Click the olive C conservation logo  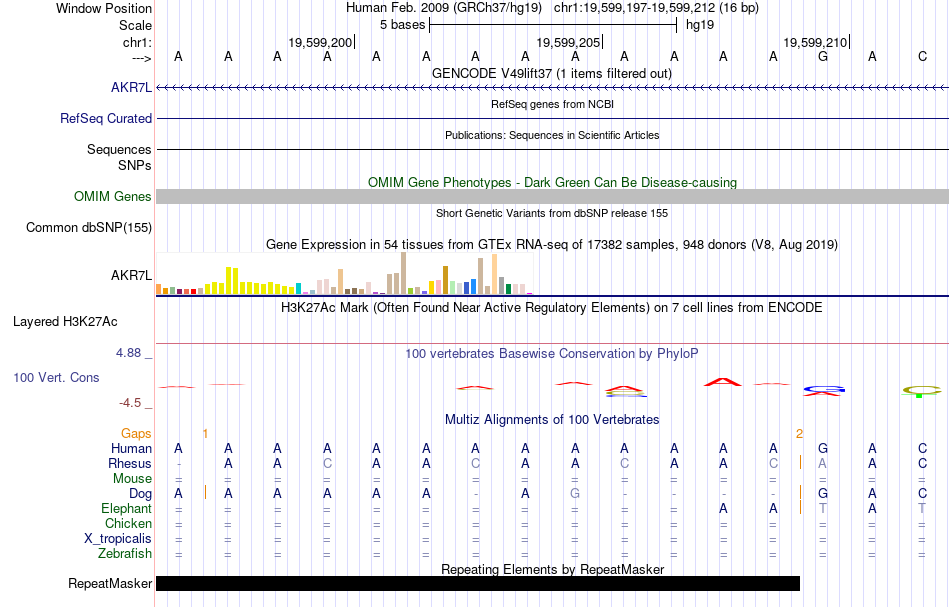(922, 391)
